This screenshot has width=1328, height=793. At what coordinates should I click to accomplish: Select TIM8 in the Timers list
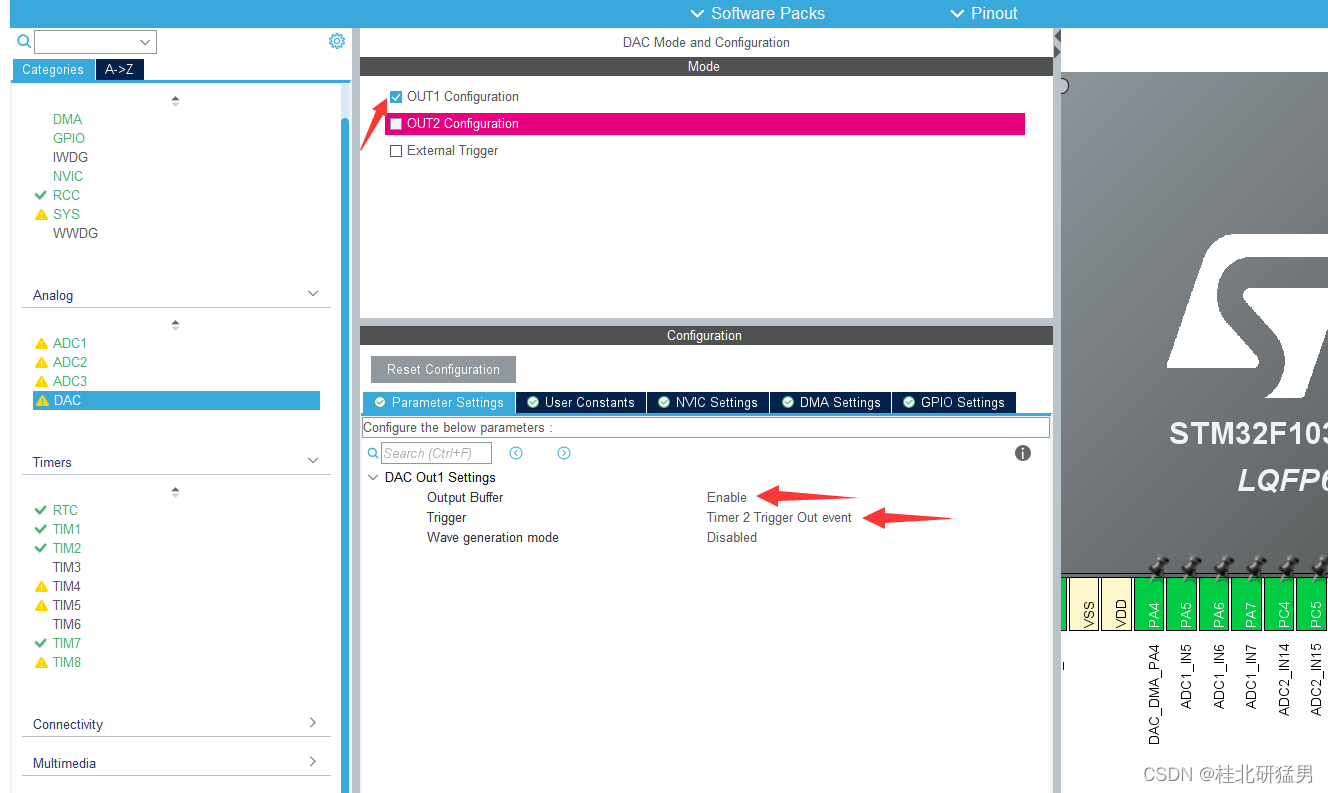coord(67,662)
